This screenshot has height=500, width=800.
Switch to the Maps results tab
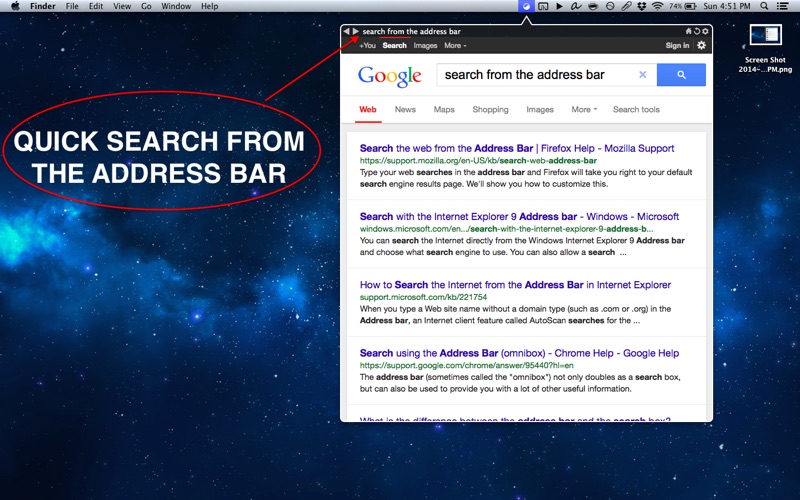point(444,109)
